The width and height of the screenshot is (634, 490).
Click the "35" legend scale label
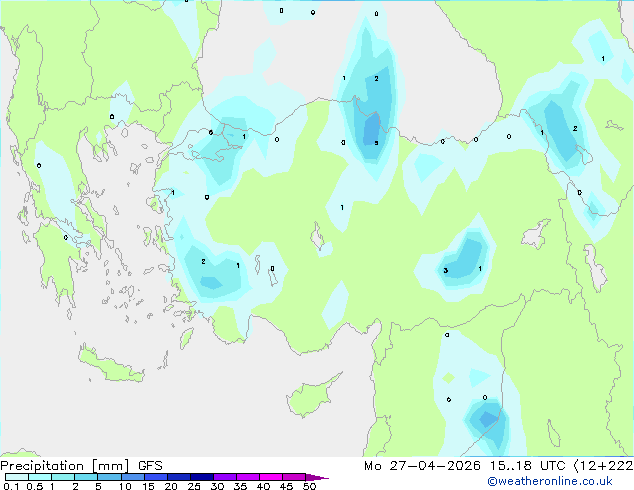(x=240, y=486)
